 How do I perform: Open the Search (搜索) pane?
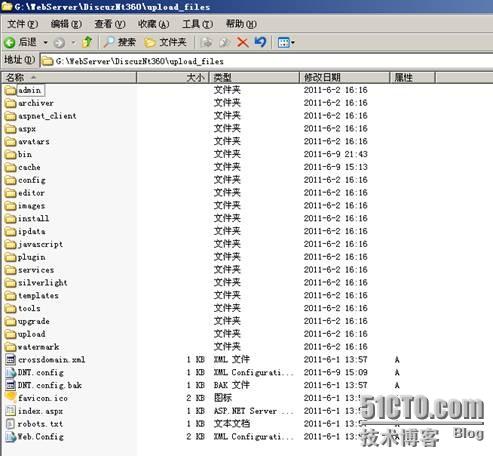pyautogui.click(x=119, y=42)
